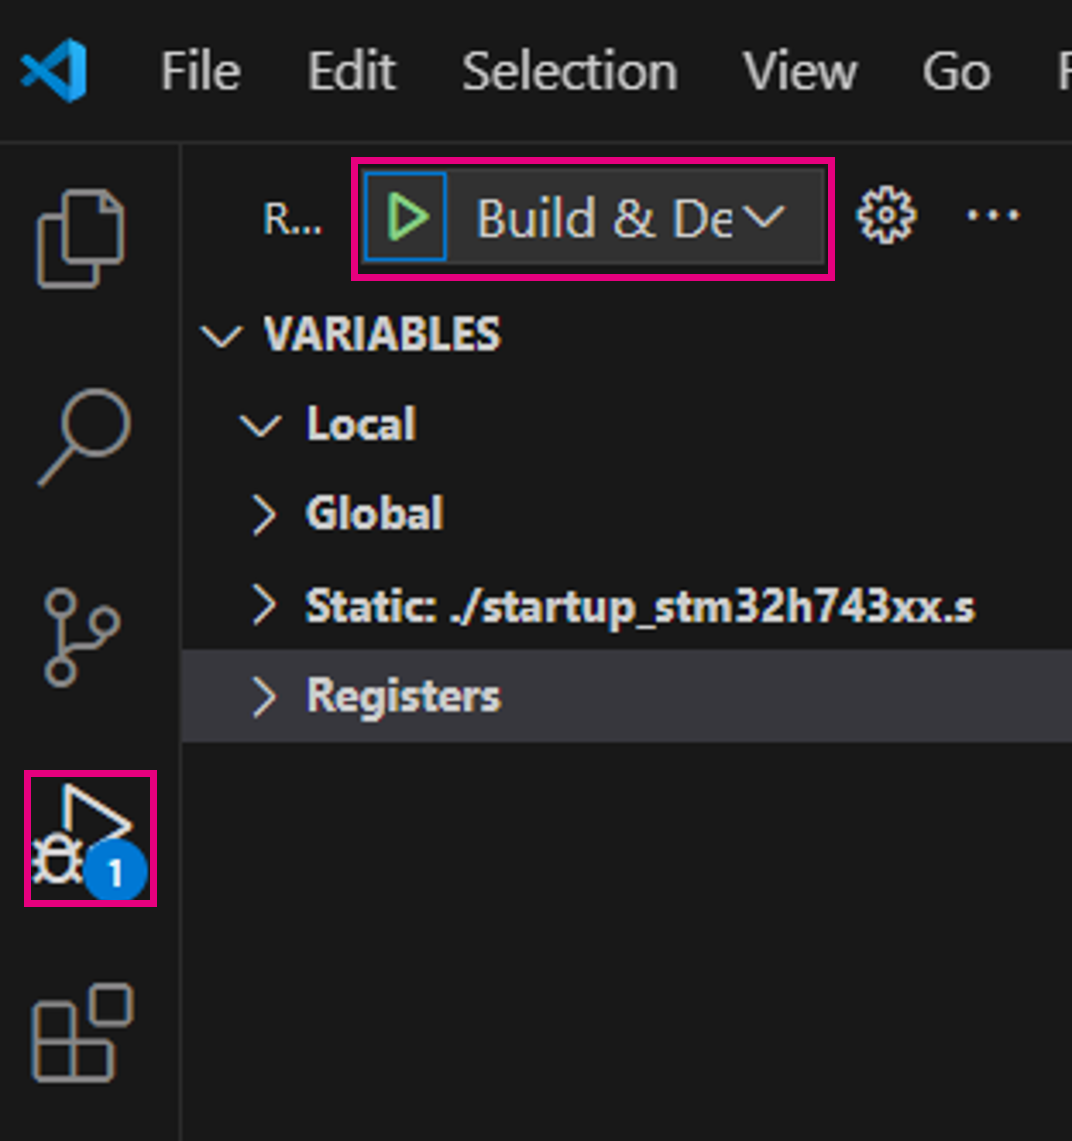
Task: Collapse the Local variables scope
Action: (x=262, y=425)
